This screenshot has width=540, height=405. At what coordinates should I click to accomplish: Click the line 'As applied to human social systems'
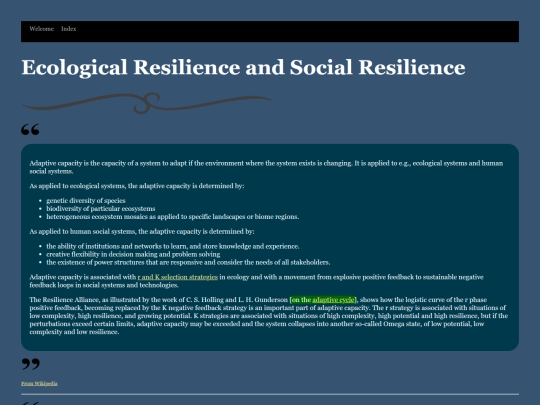point(142,231)
